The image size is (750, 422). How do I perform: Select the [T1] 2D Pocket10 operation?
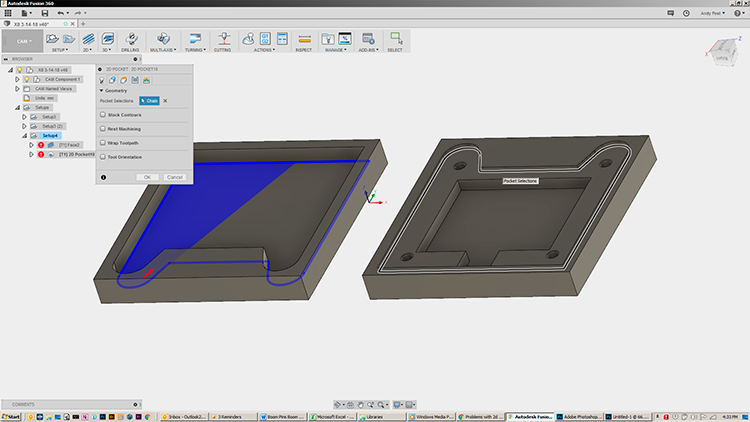tap(77, 155)
